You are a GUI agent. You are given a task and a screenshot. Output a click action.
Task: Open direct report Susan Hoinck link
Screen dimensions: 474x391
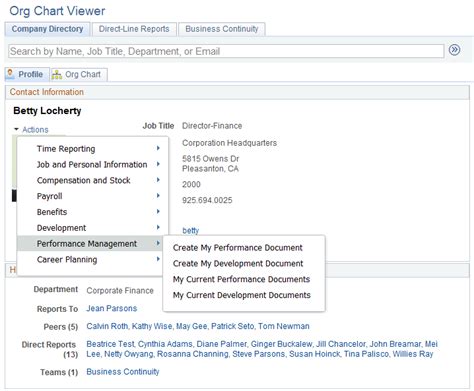pos(315,354)
